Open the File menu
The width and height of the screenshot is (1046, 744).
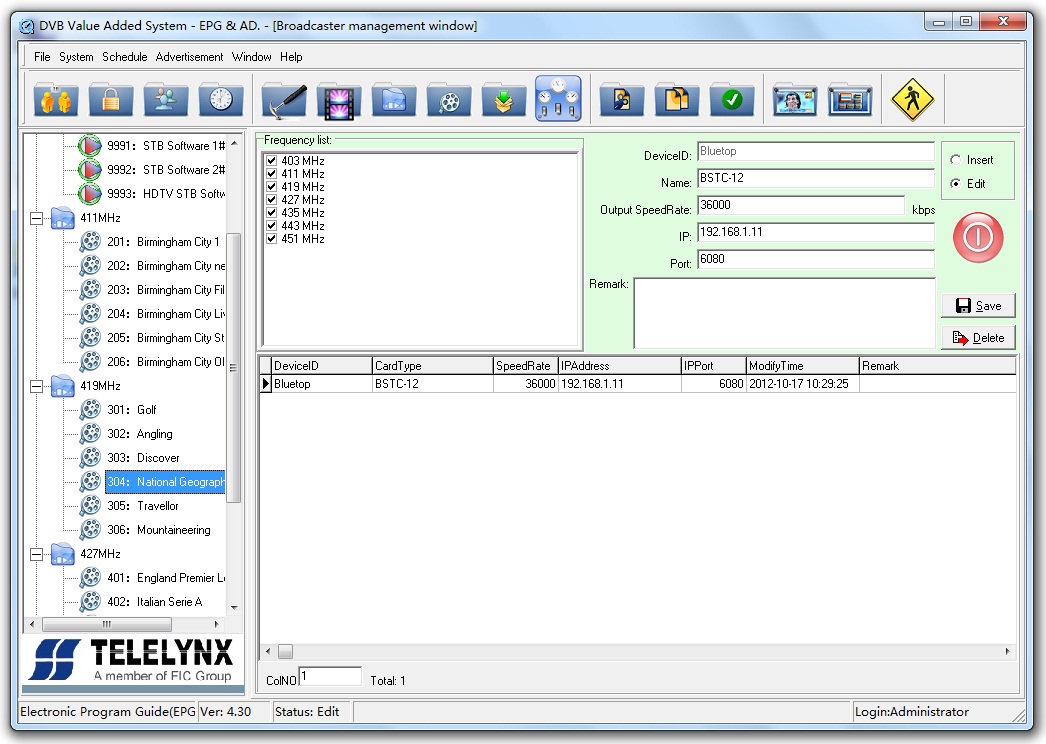[42, 57]
